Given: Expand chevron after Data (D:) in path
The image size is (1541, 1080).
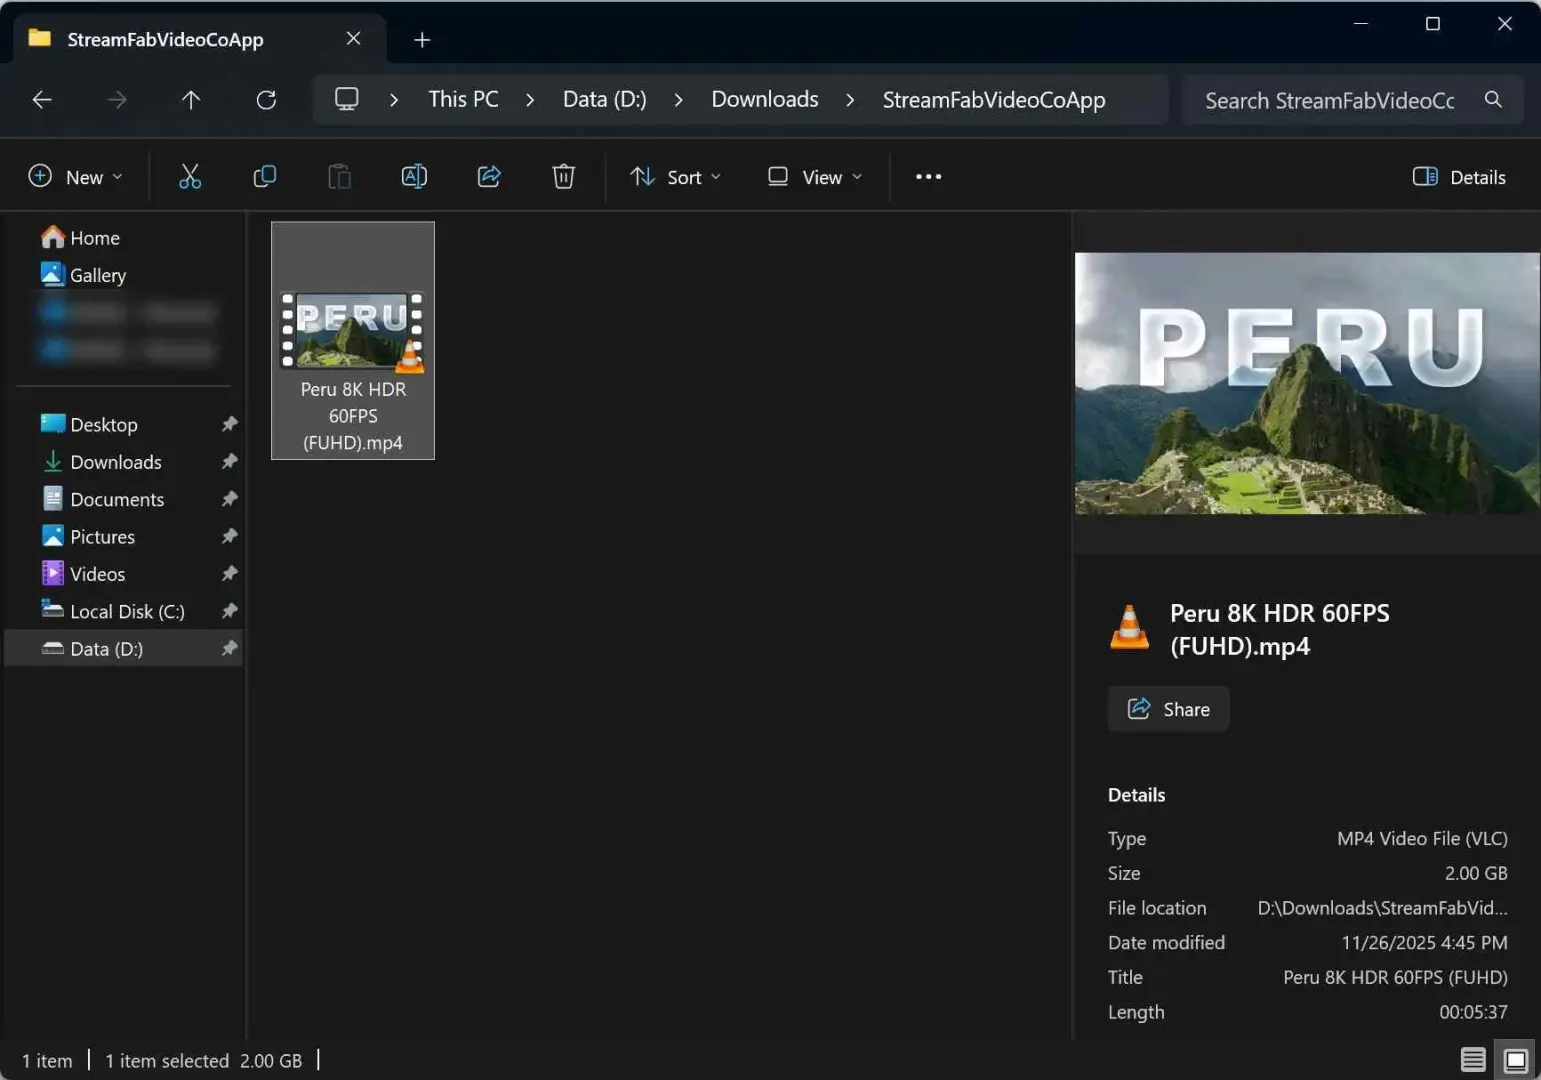Looking at the screenshot, I should click(x=678, y=100).
